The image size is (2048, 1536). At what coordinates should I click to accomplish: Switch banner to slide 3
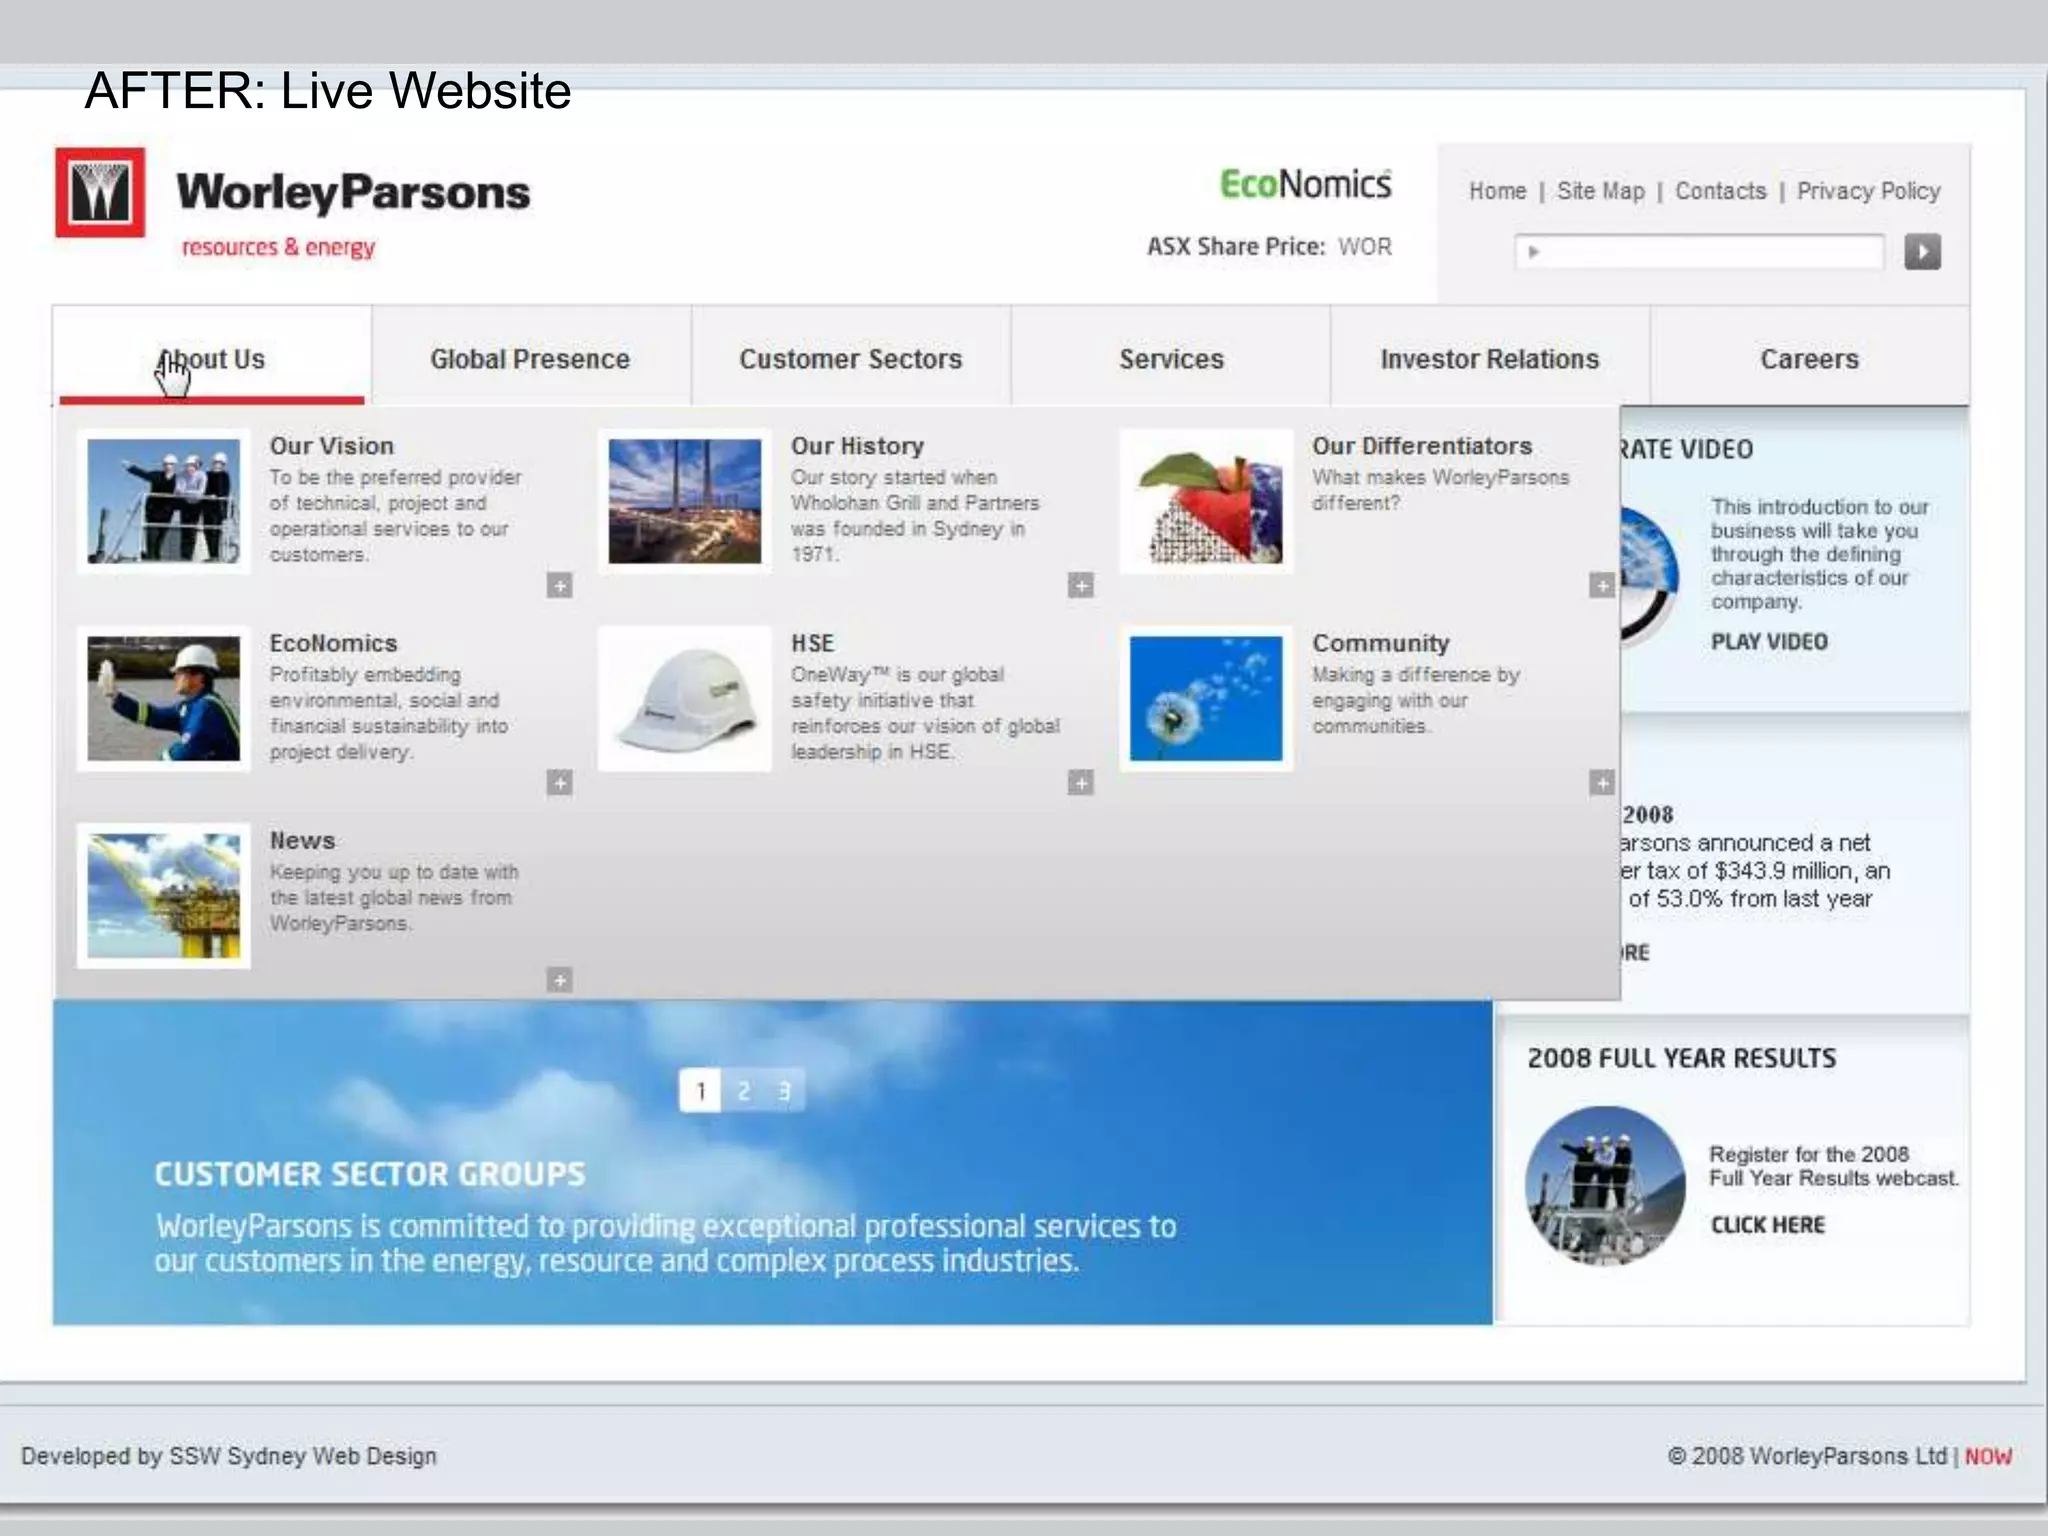[x=784, y=1090]
